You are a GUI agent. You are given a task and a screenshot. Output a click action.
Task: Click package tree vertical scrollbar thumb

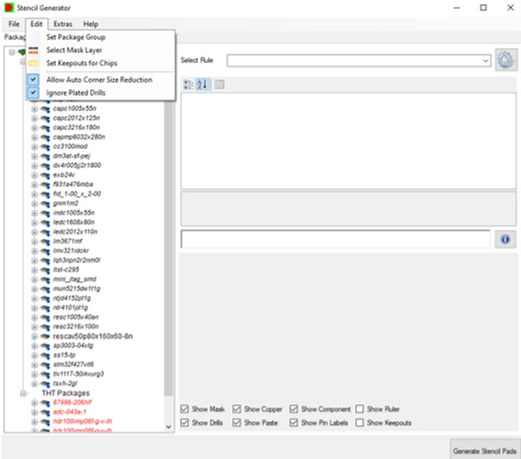[168, 248]
